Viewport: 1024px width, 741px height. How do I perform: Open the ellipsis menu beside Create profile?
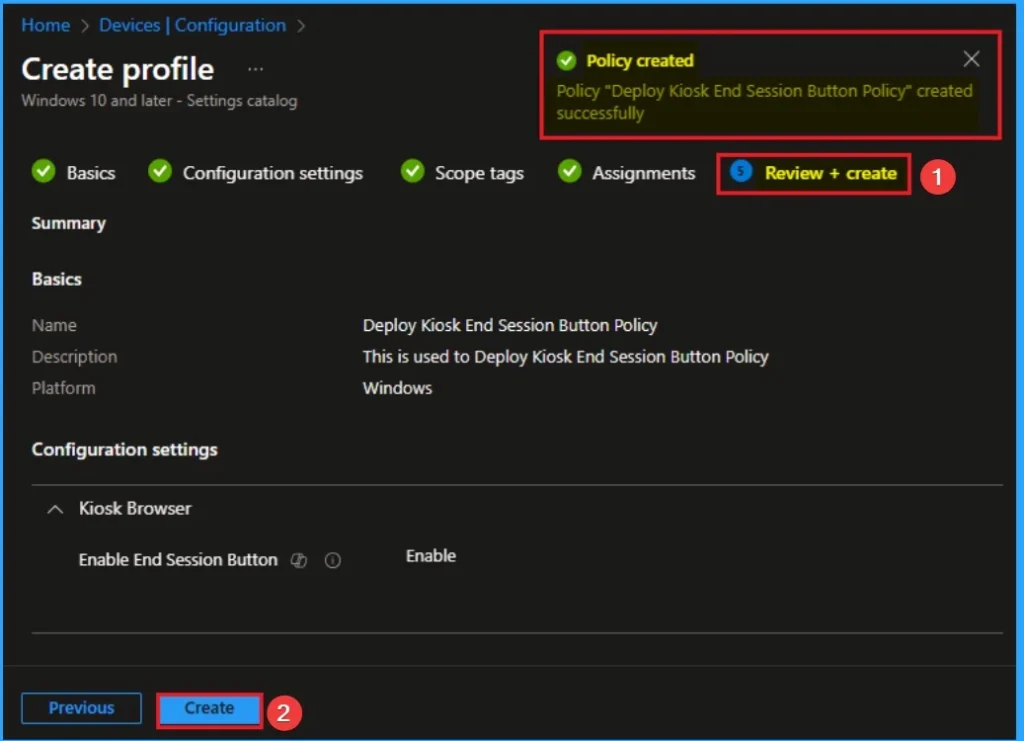tap(255, 69)
